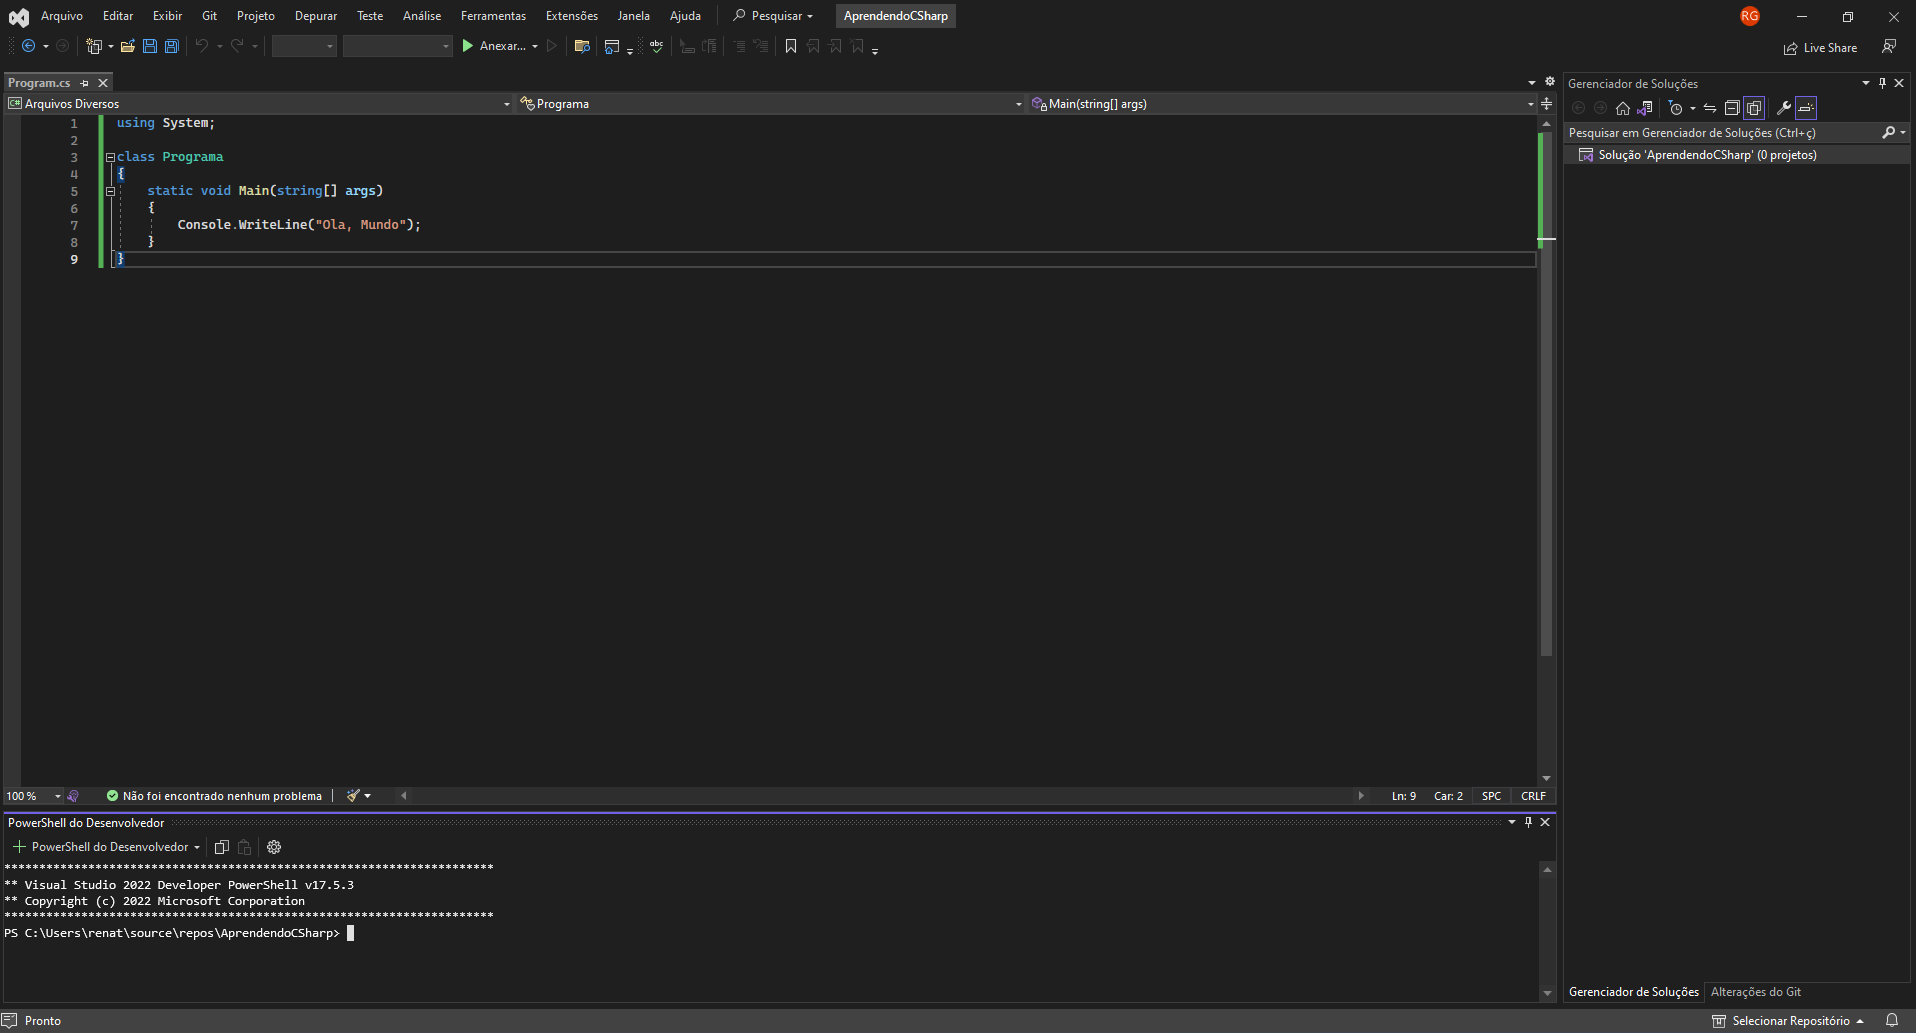The width and height of the screenshot is (1916, 1033).
Task: Switch to Gerenciador de Soluções bottom tab
Action: [1634, 992]
